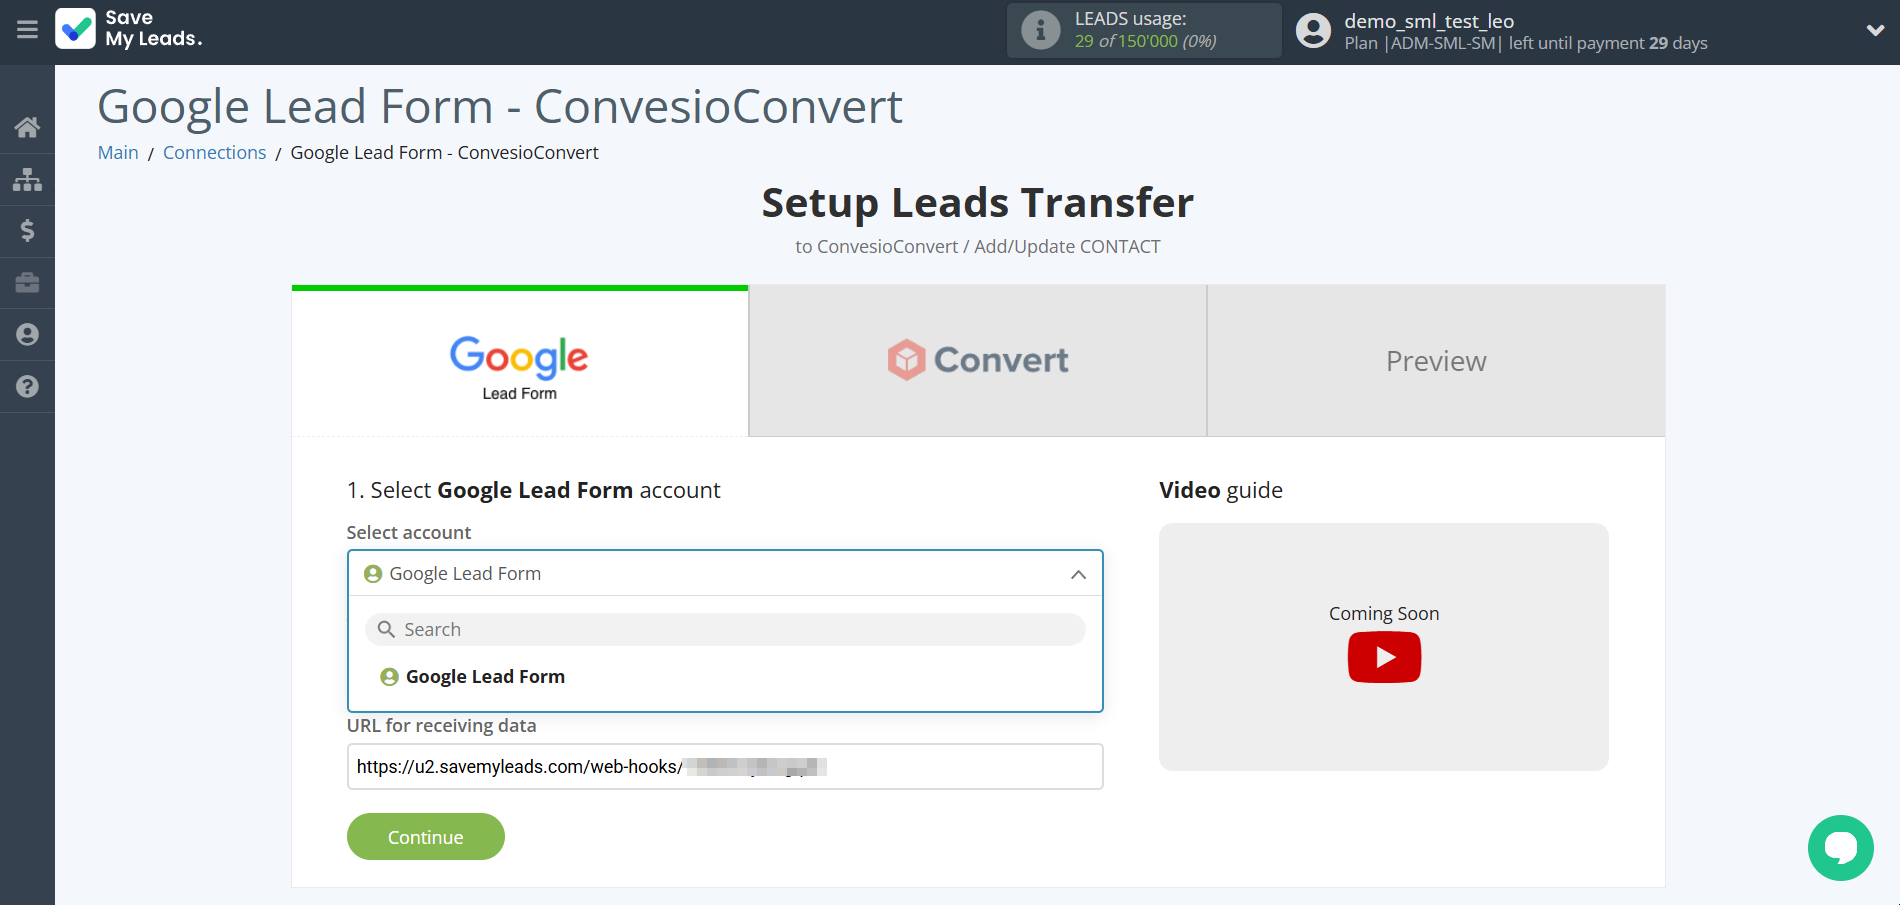Switch to the Convert tab

click(x=978, y=361)
